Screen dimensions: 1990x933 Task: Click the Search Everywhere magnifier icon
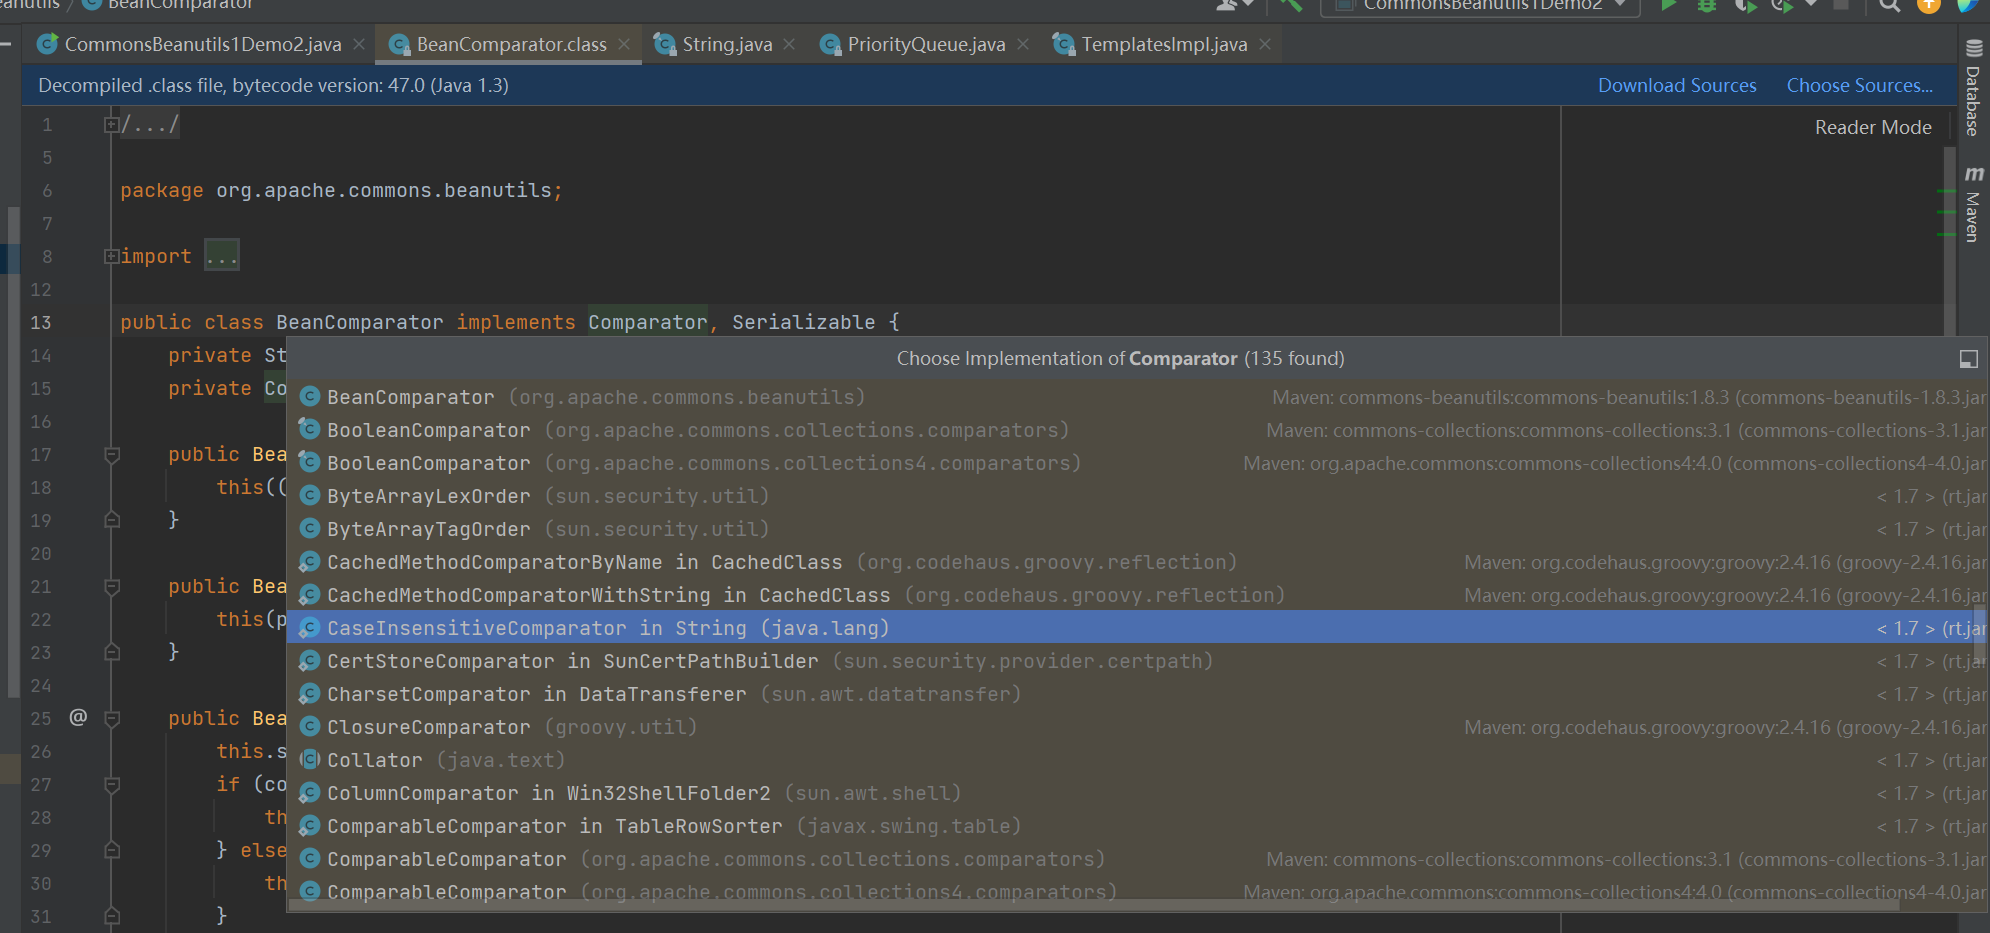click(1889, 5)
